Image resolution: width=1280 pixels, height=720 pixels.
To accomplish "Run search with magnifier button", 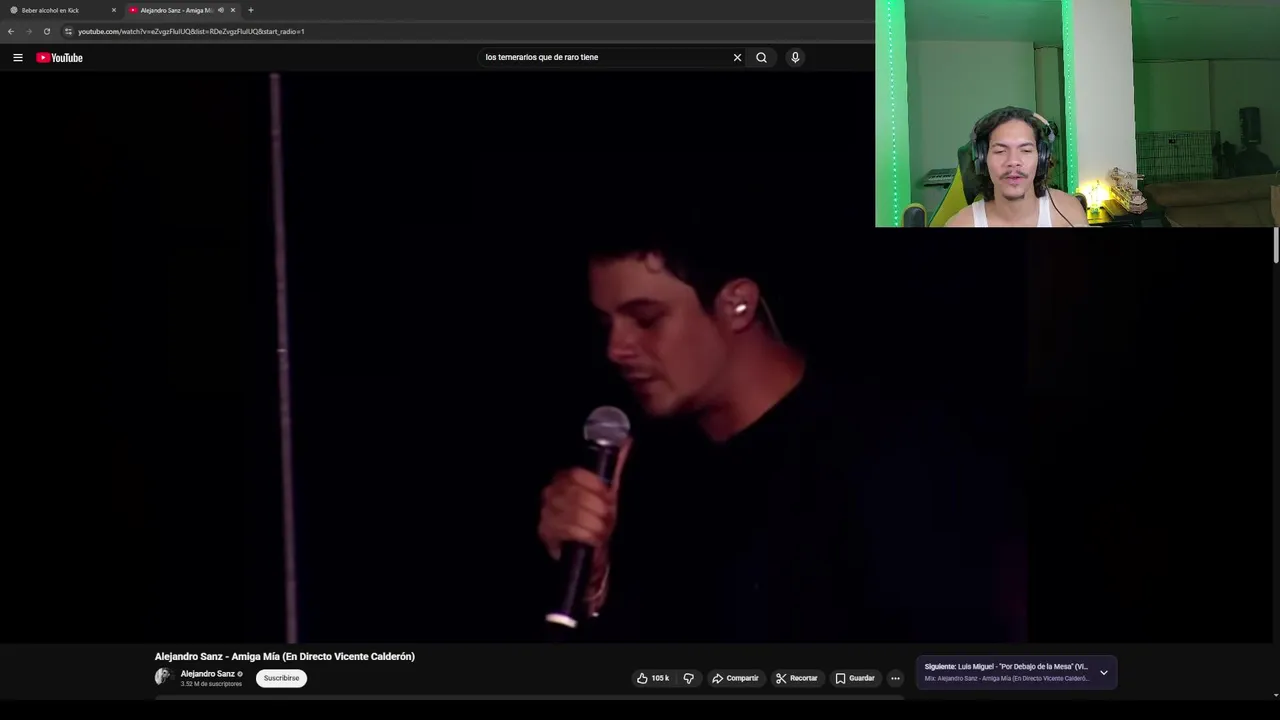I will (761, 58).
